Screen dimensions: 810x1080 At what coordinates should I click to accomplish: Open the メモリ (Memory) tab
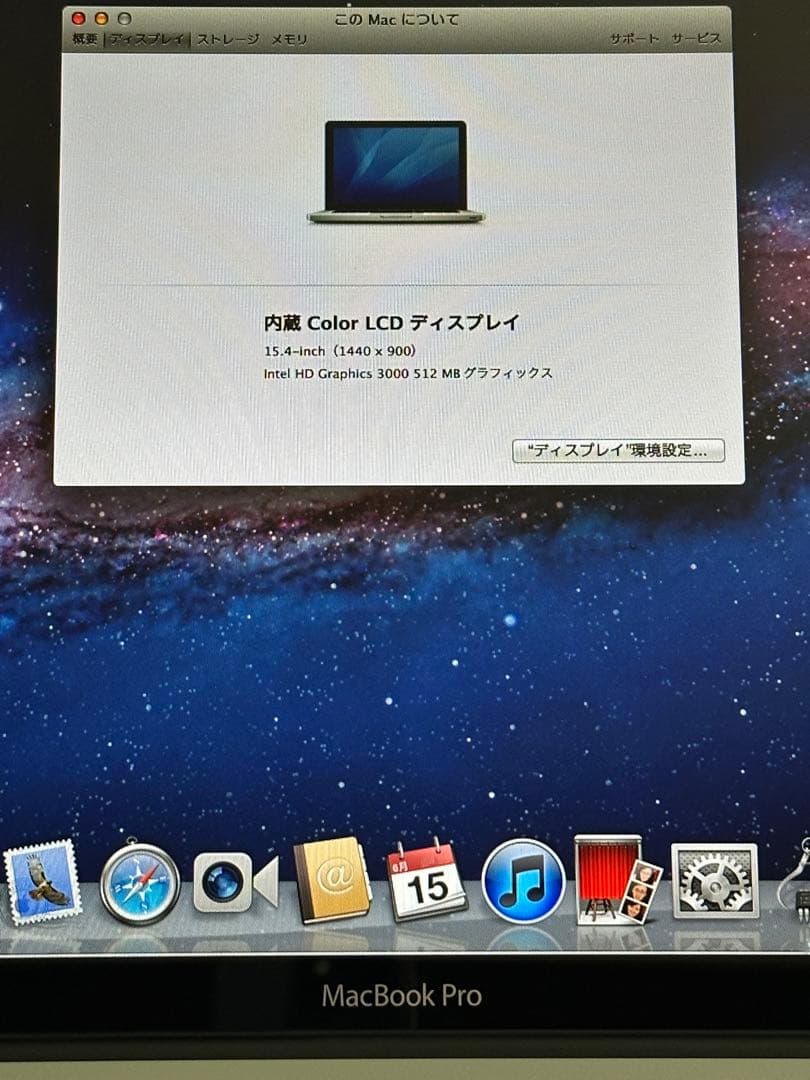click(x=287, y=38)
